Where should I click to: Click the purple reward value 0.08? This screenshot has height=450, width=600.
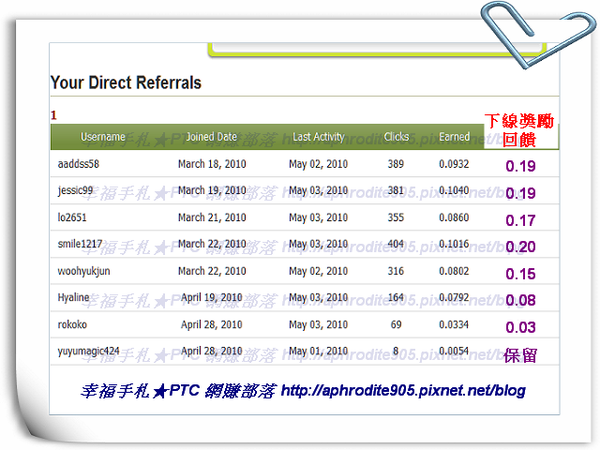coord(520,300)
